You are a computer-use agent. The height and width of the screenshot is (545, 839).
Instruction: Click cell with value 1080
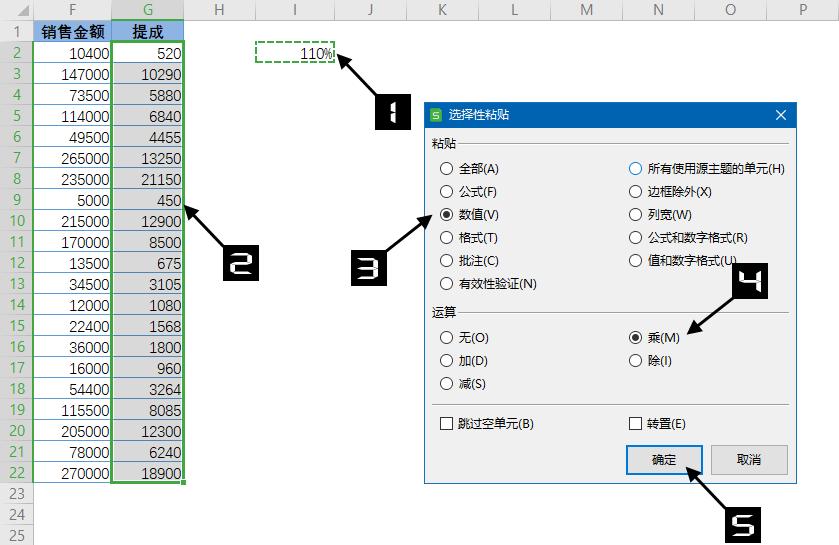coord(148,305)
